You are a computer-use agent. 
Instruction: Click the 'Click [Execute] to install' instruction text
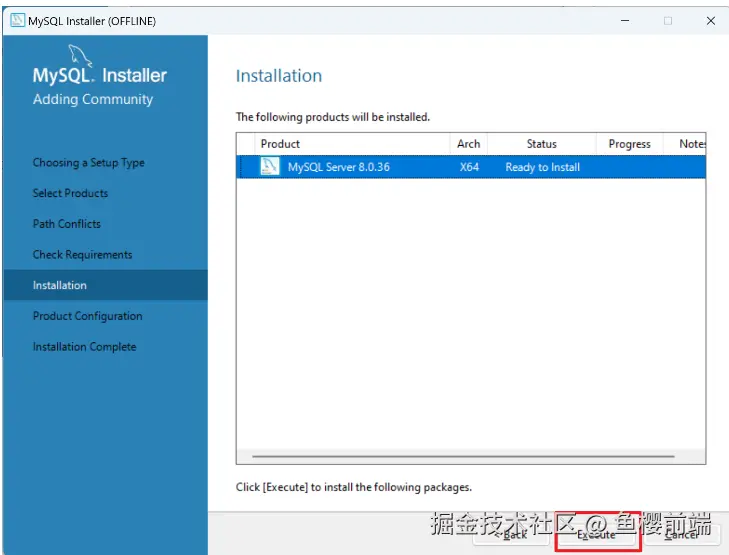point(353,487)
